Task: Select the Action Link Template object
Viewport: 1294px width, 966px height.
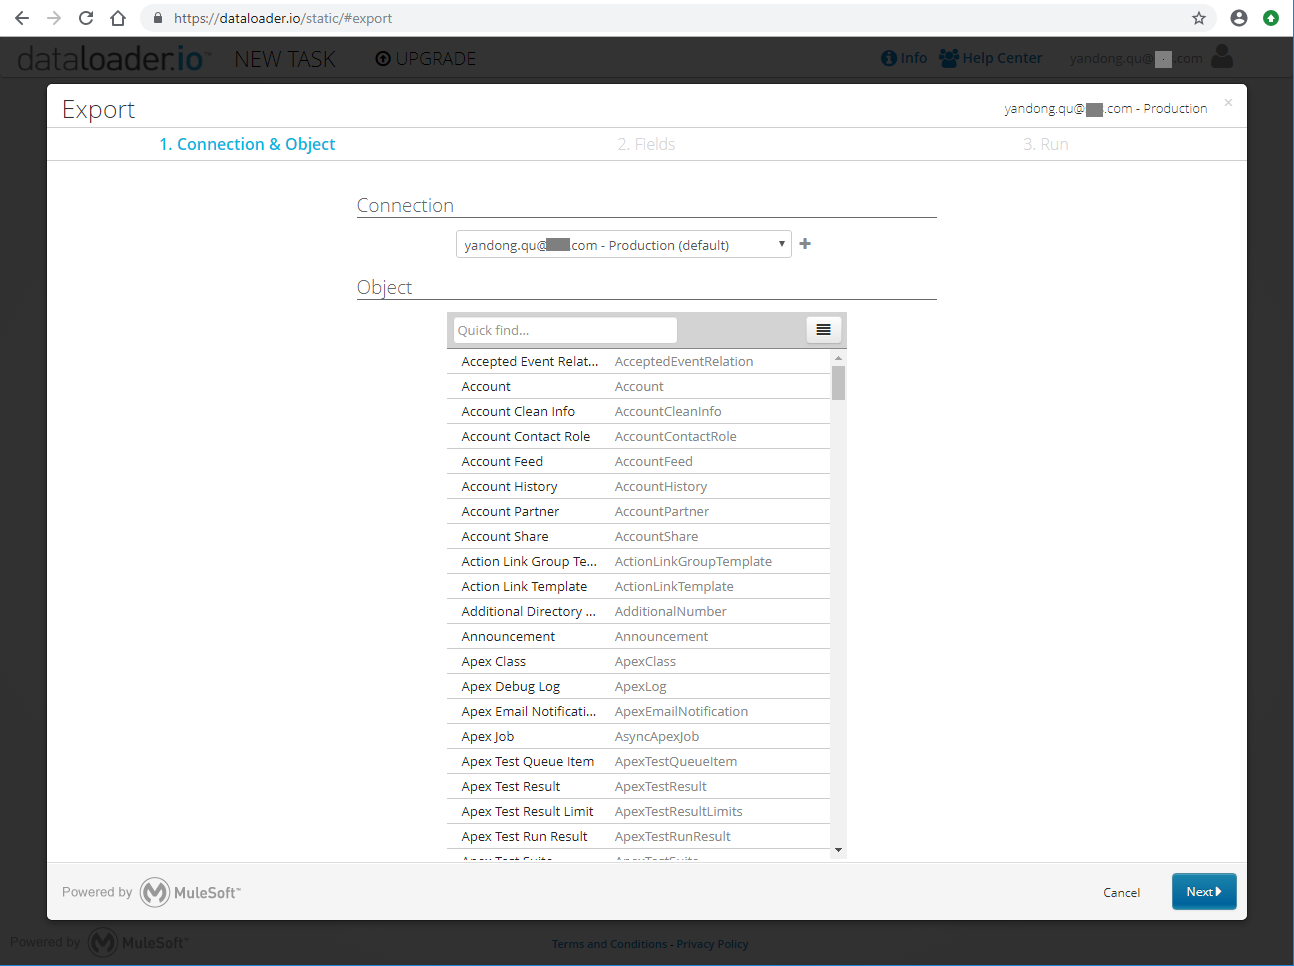Action: click(x=638, y=586)
